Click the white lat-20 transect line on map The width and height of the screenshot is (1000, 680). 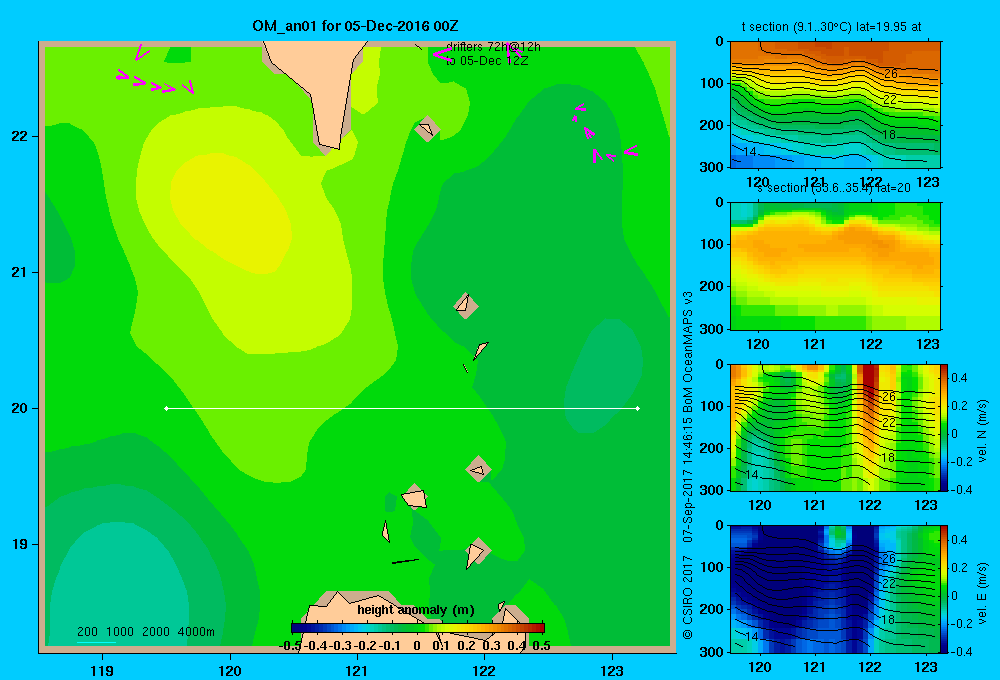coord(402,408)
